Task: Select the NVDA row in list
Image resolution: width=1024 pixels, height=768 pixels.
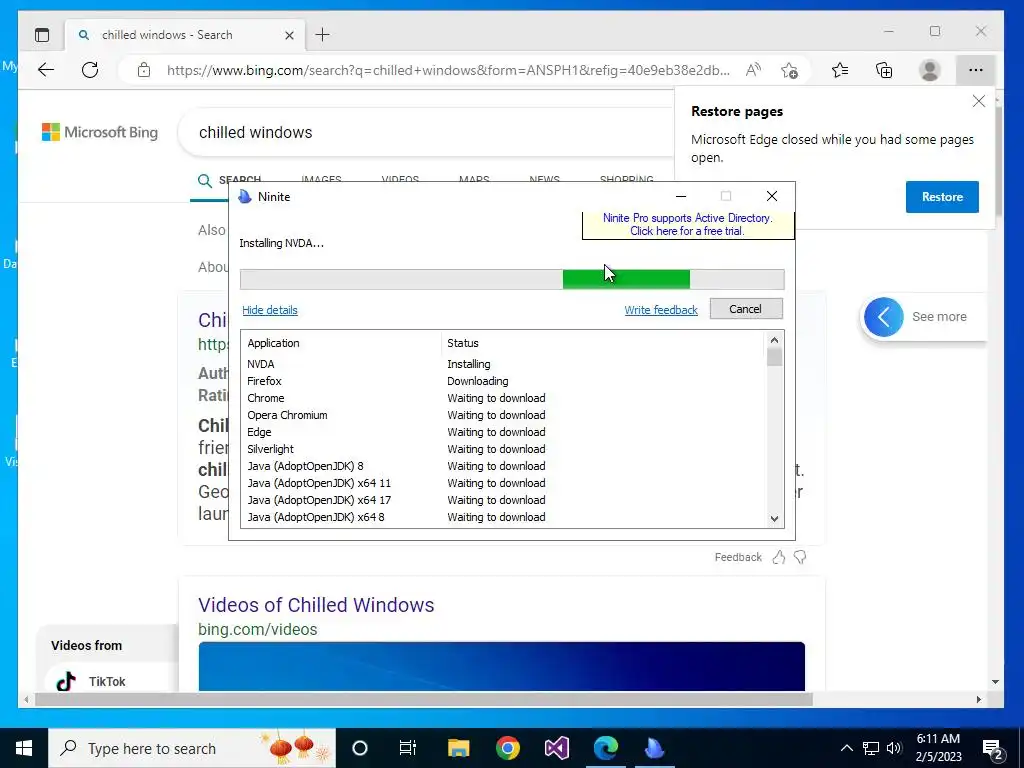Action: click(x=504, y=364)
